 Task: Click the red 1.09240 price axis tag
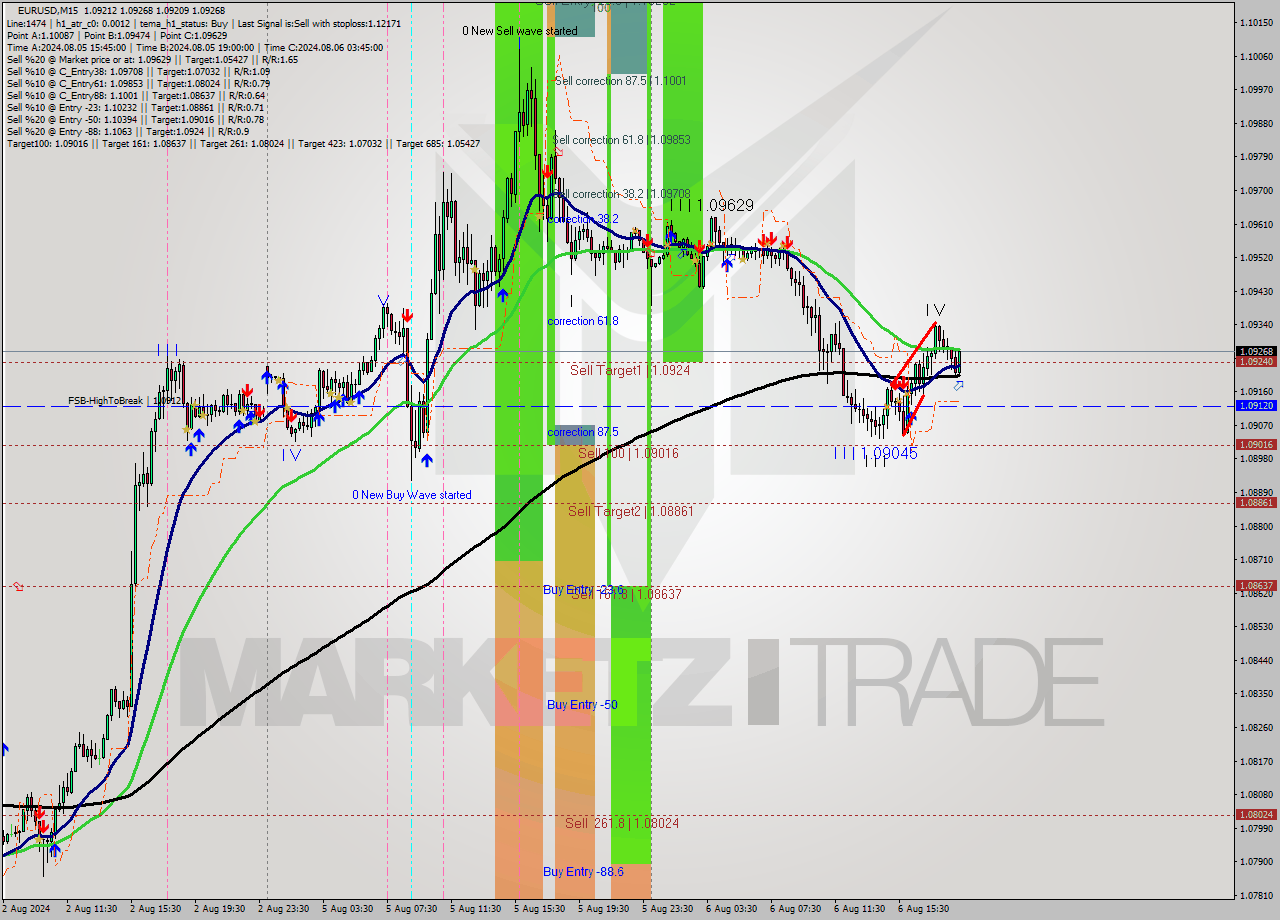(x=1256, y=362)
